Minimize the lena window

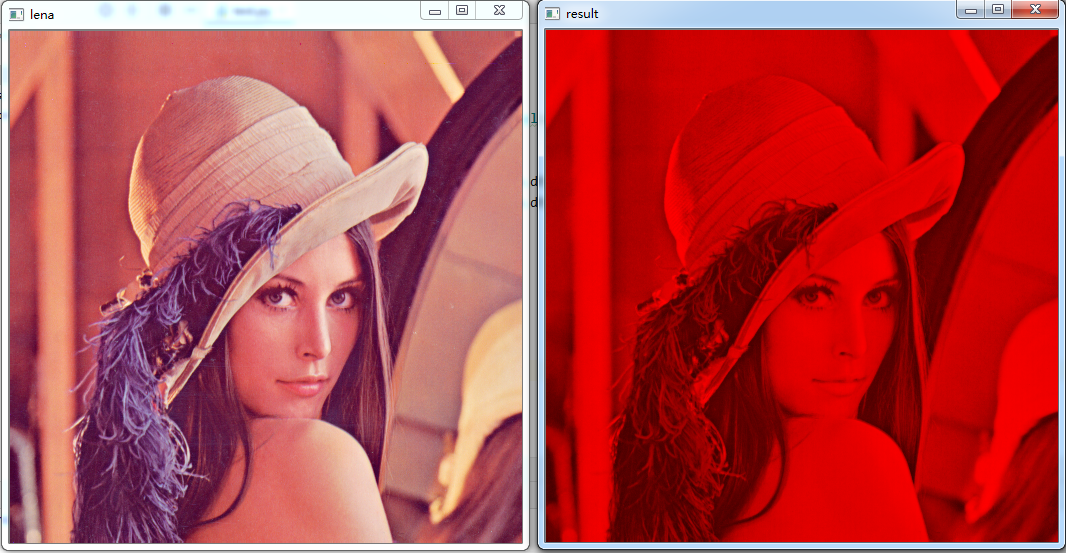(434, 10)
